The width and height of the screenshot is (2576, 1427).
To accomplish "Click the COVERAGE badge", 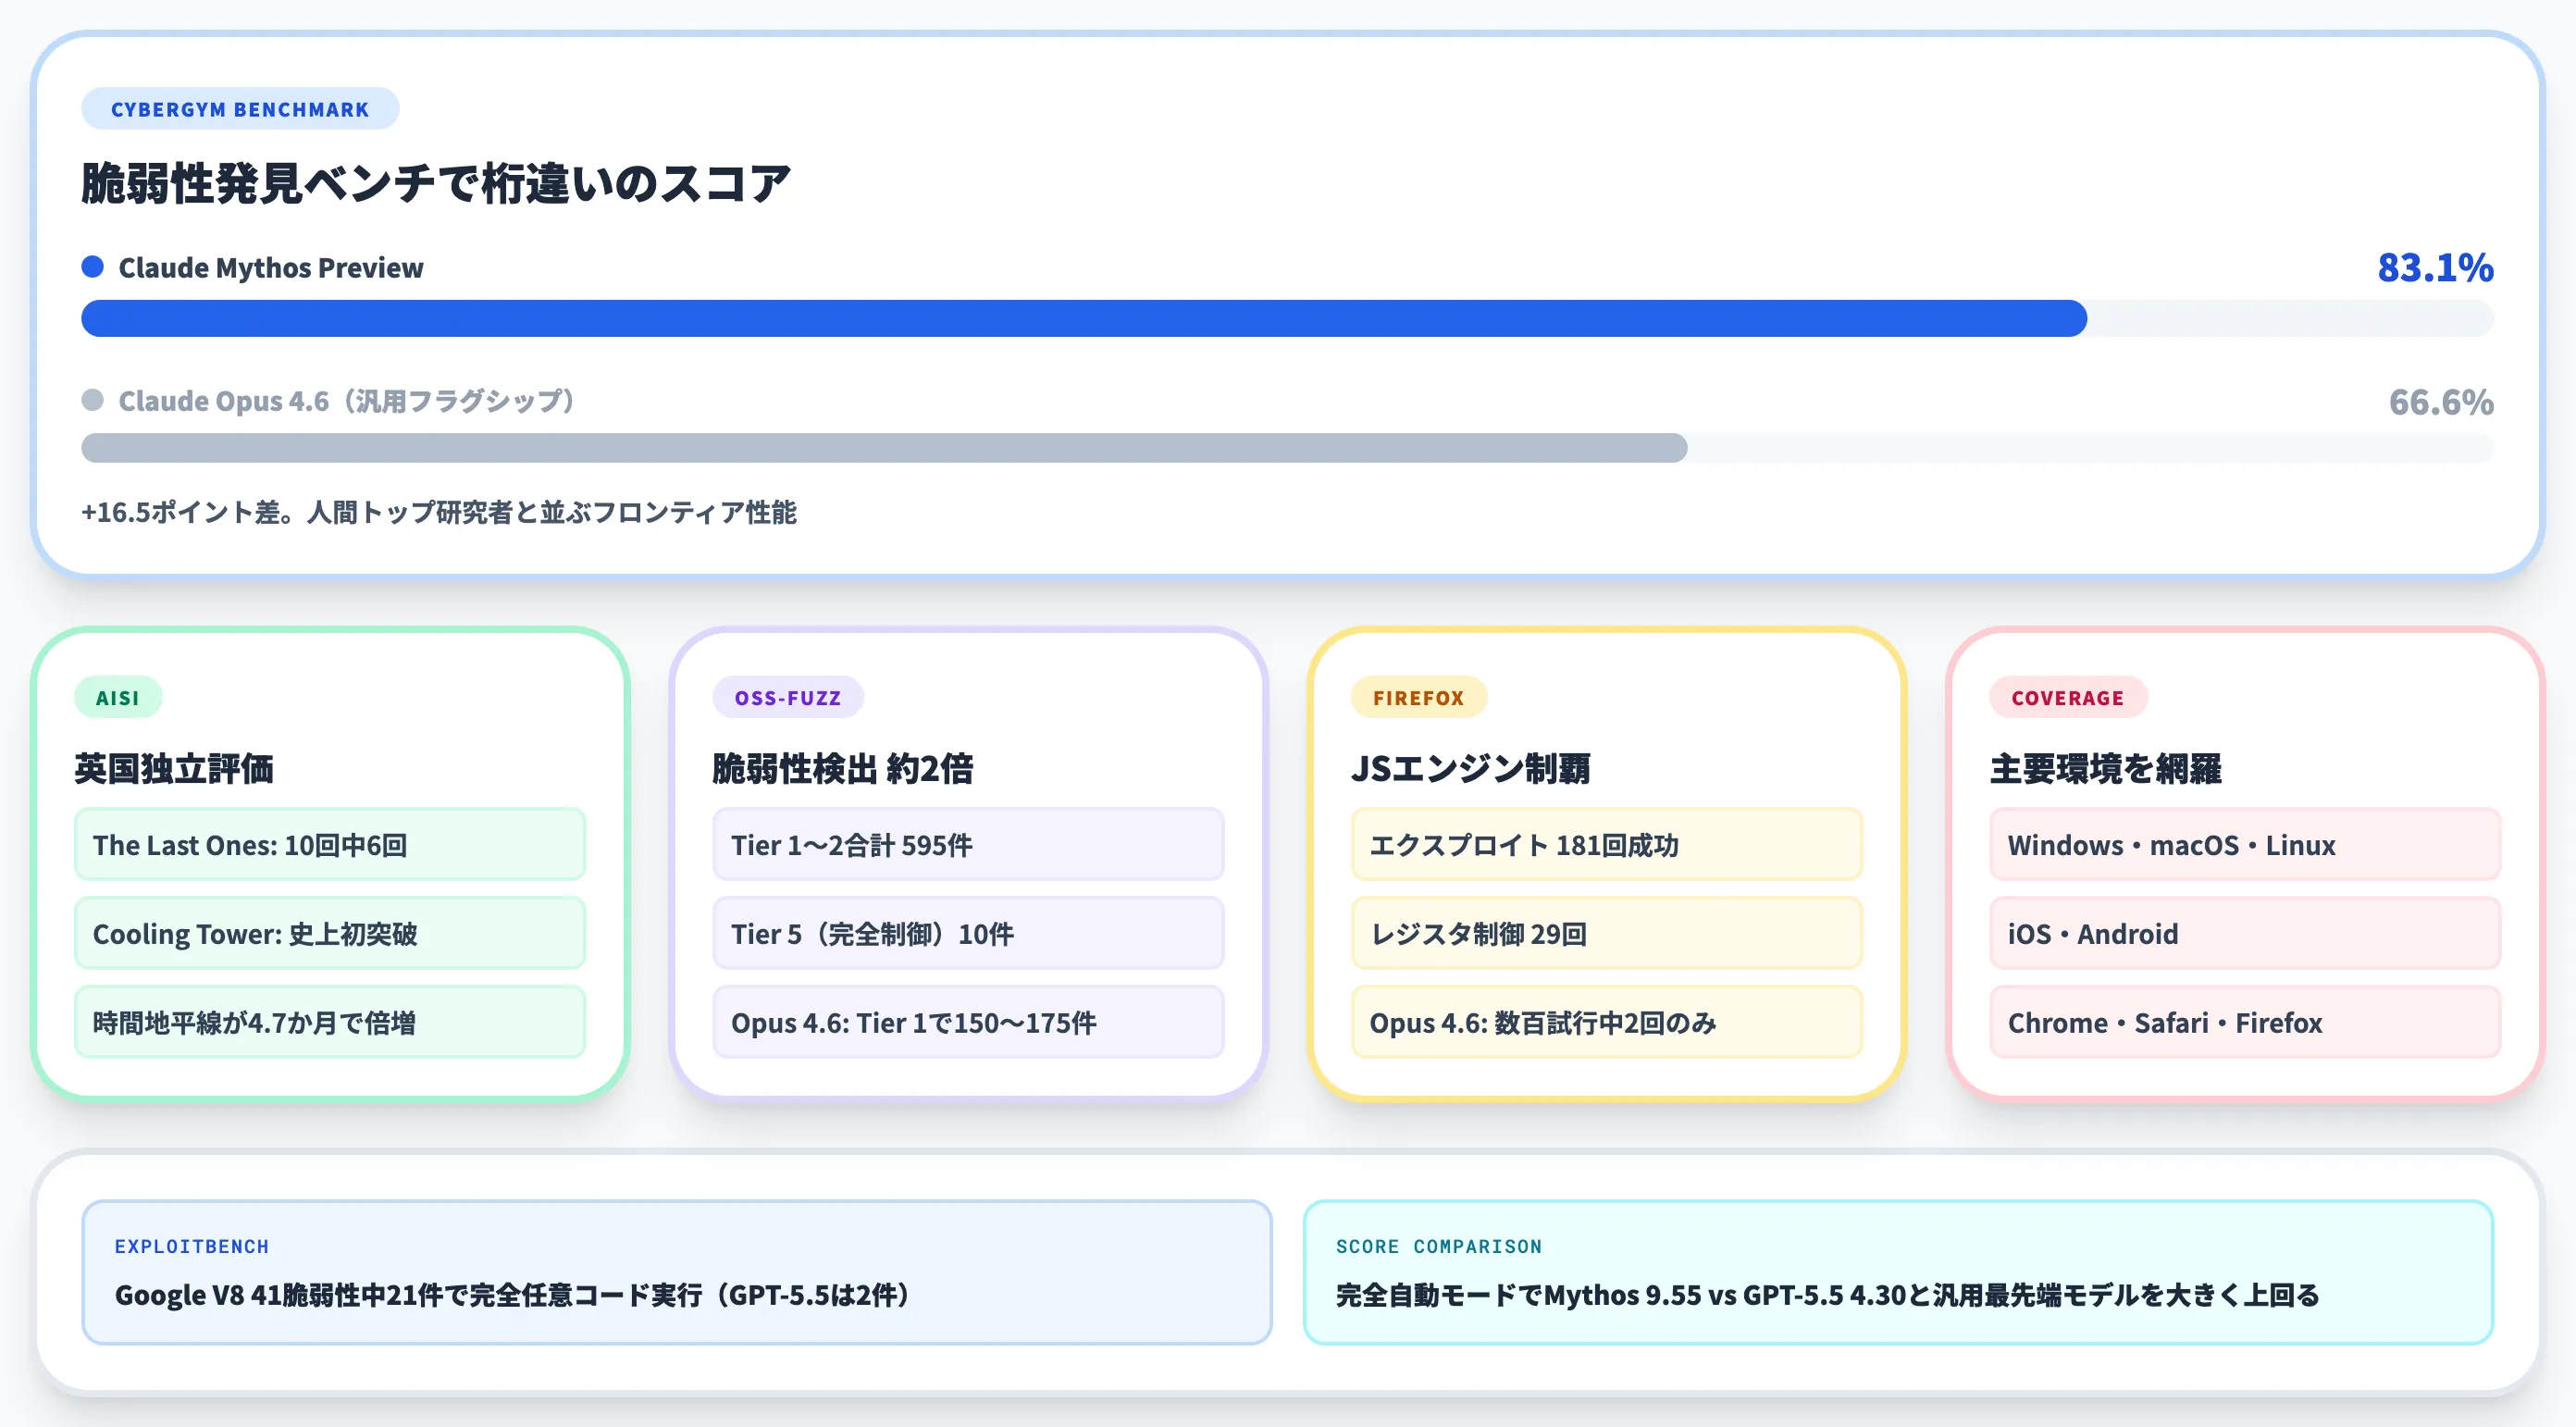I will [x=2068, y=698].
